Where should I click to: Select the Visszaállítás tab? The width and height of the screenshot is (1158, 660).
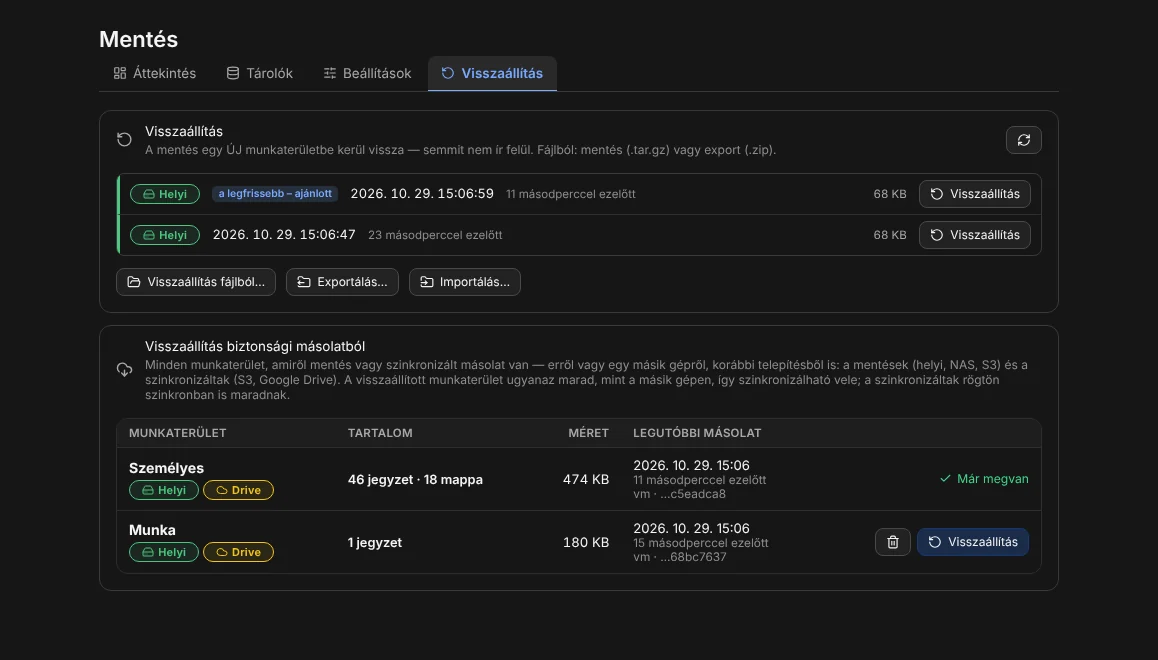492,73
